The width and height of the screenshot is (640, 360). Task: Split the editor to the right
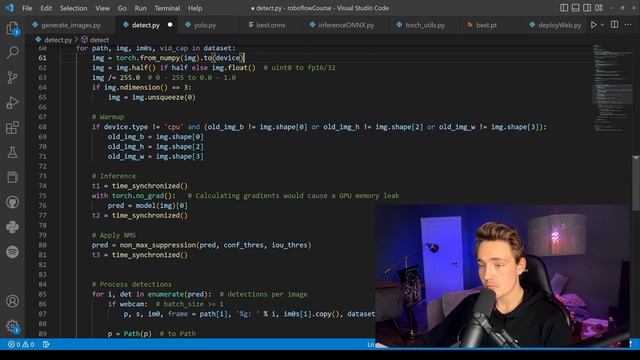click(614, 25)
